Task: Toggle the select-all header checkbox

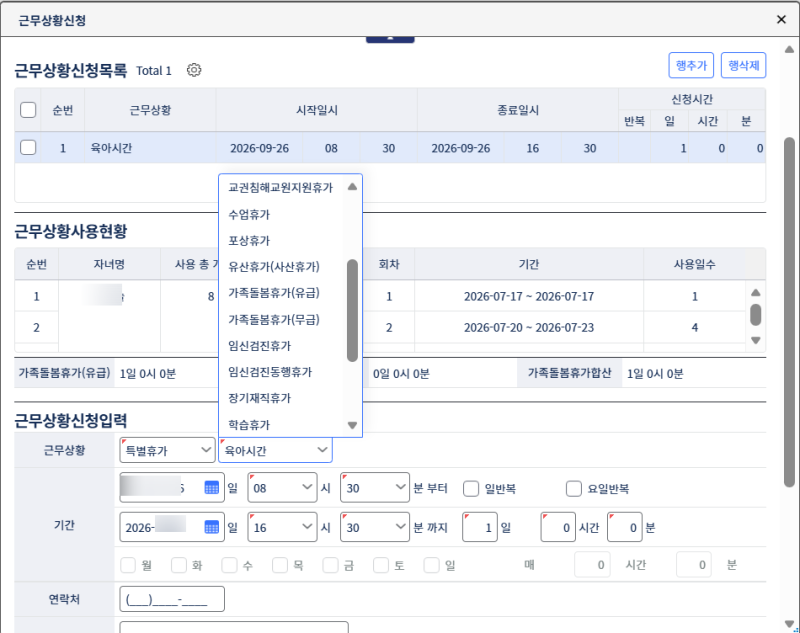Action: 28,110
